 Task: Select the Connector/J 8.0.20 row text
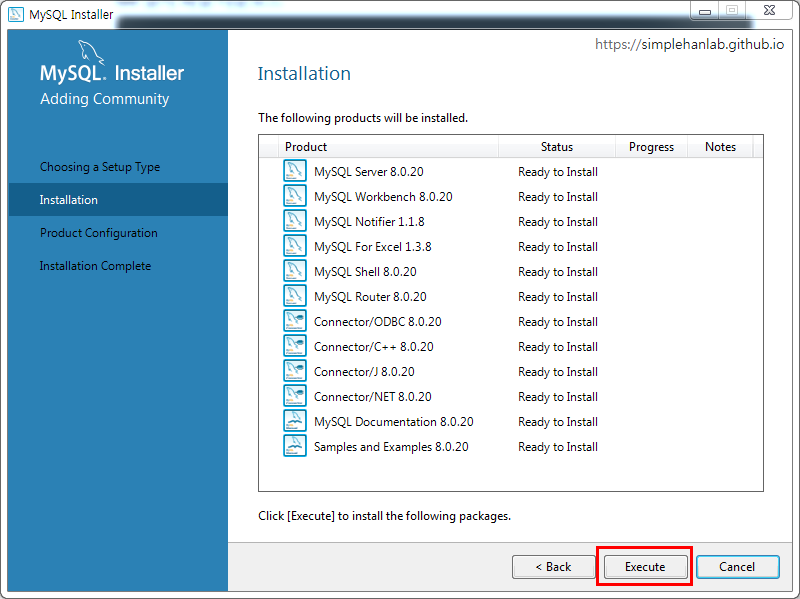(x=364, y=372)
